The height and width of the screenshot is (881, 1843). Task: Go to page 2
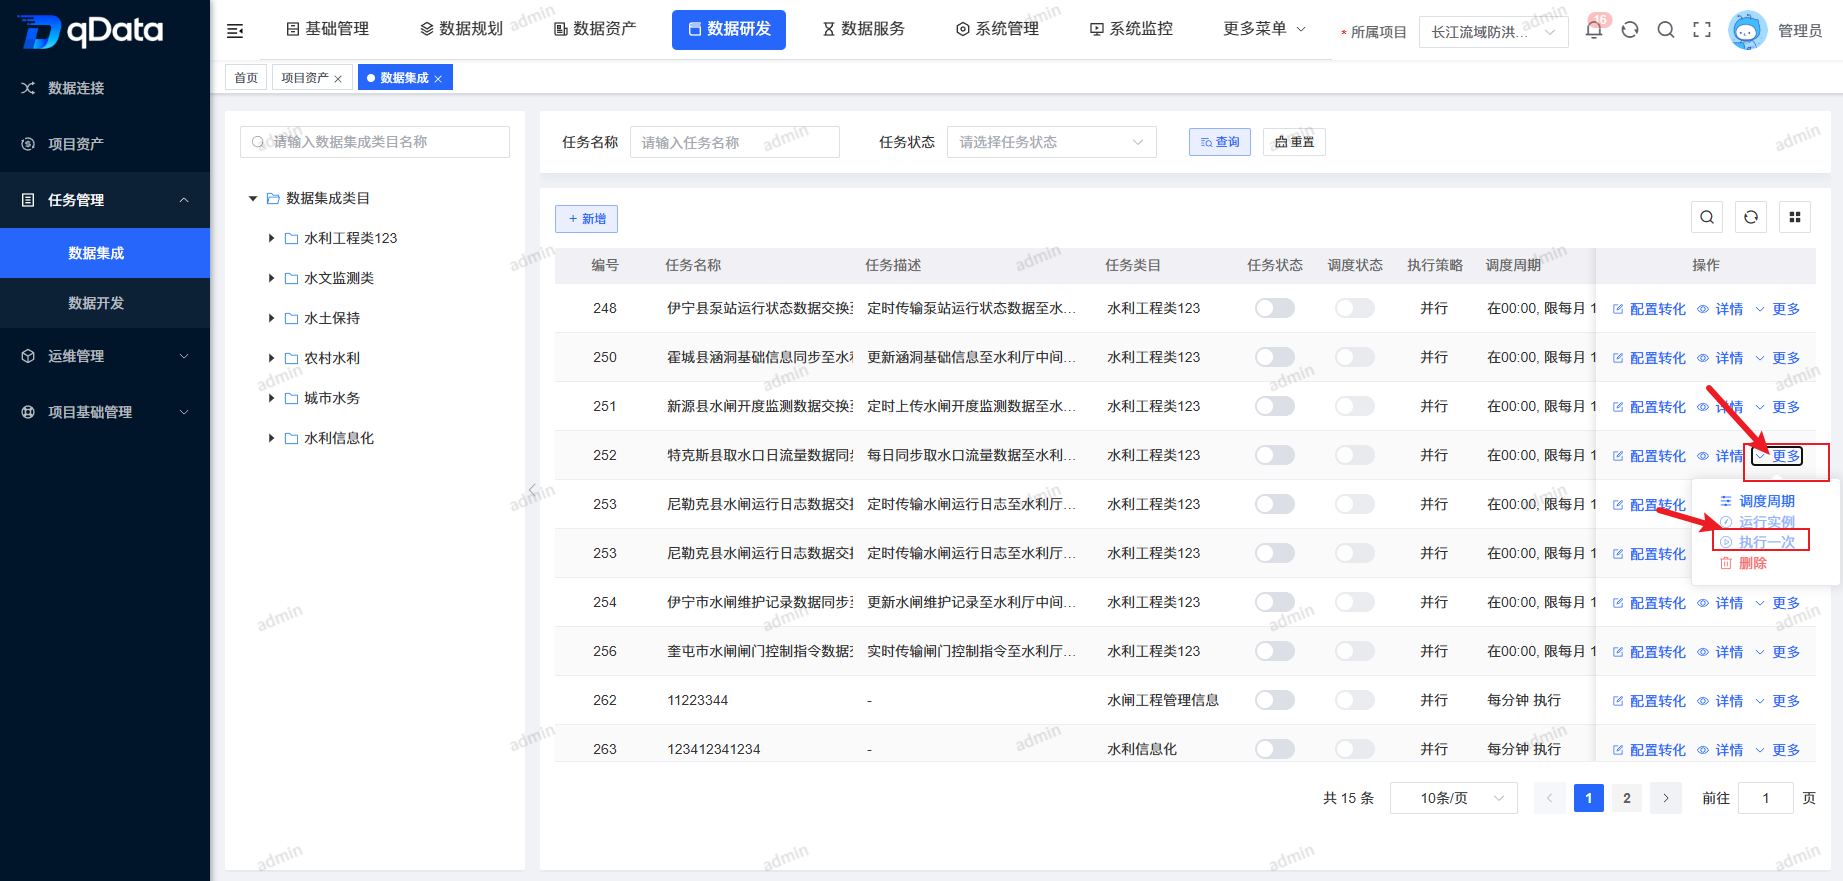1627,798
